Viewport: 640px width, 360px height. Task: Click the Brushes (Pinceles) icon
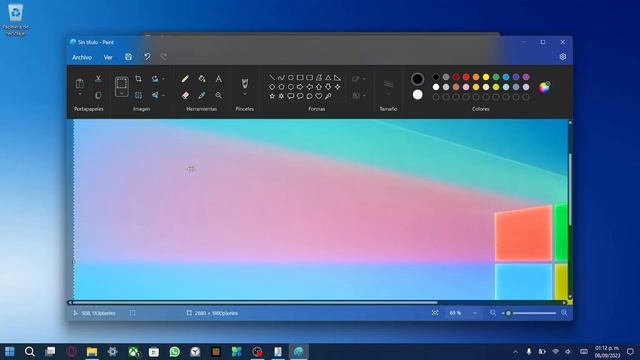[x=244, y=83]
